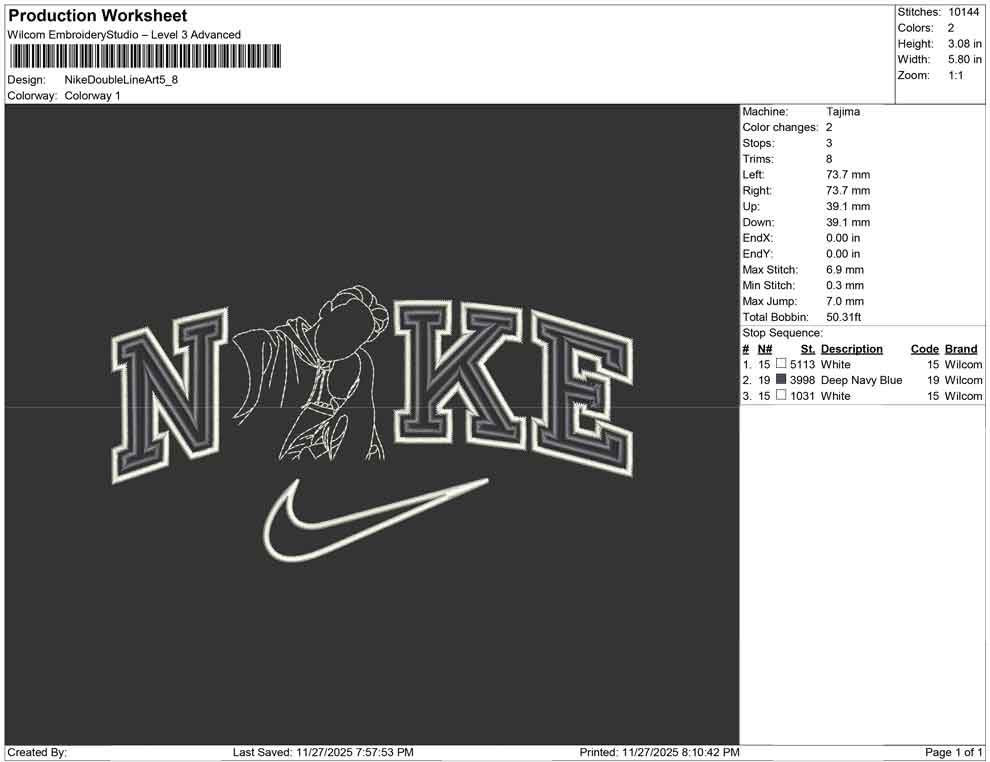
Task: Select the Description column header
Action: (851, 348)
